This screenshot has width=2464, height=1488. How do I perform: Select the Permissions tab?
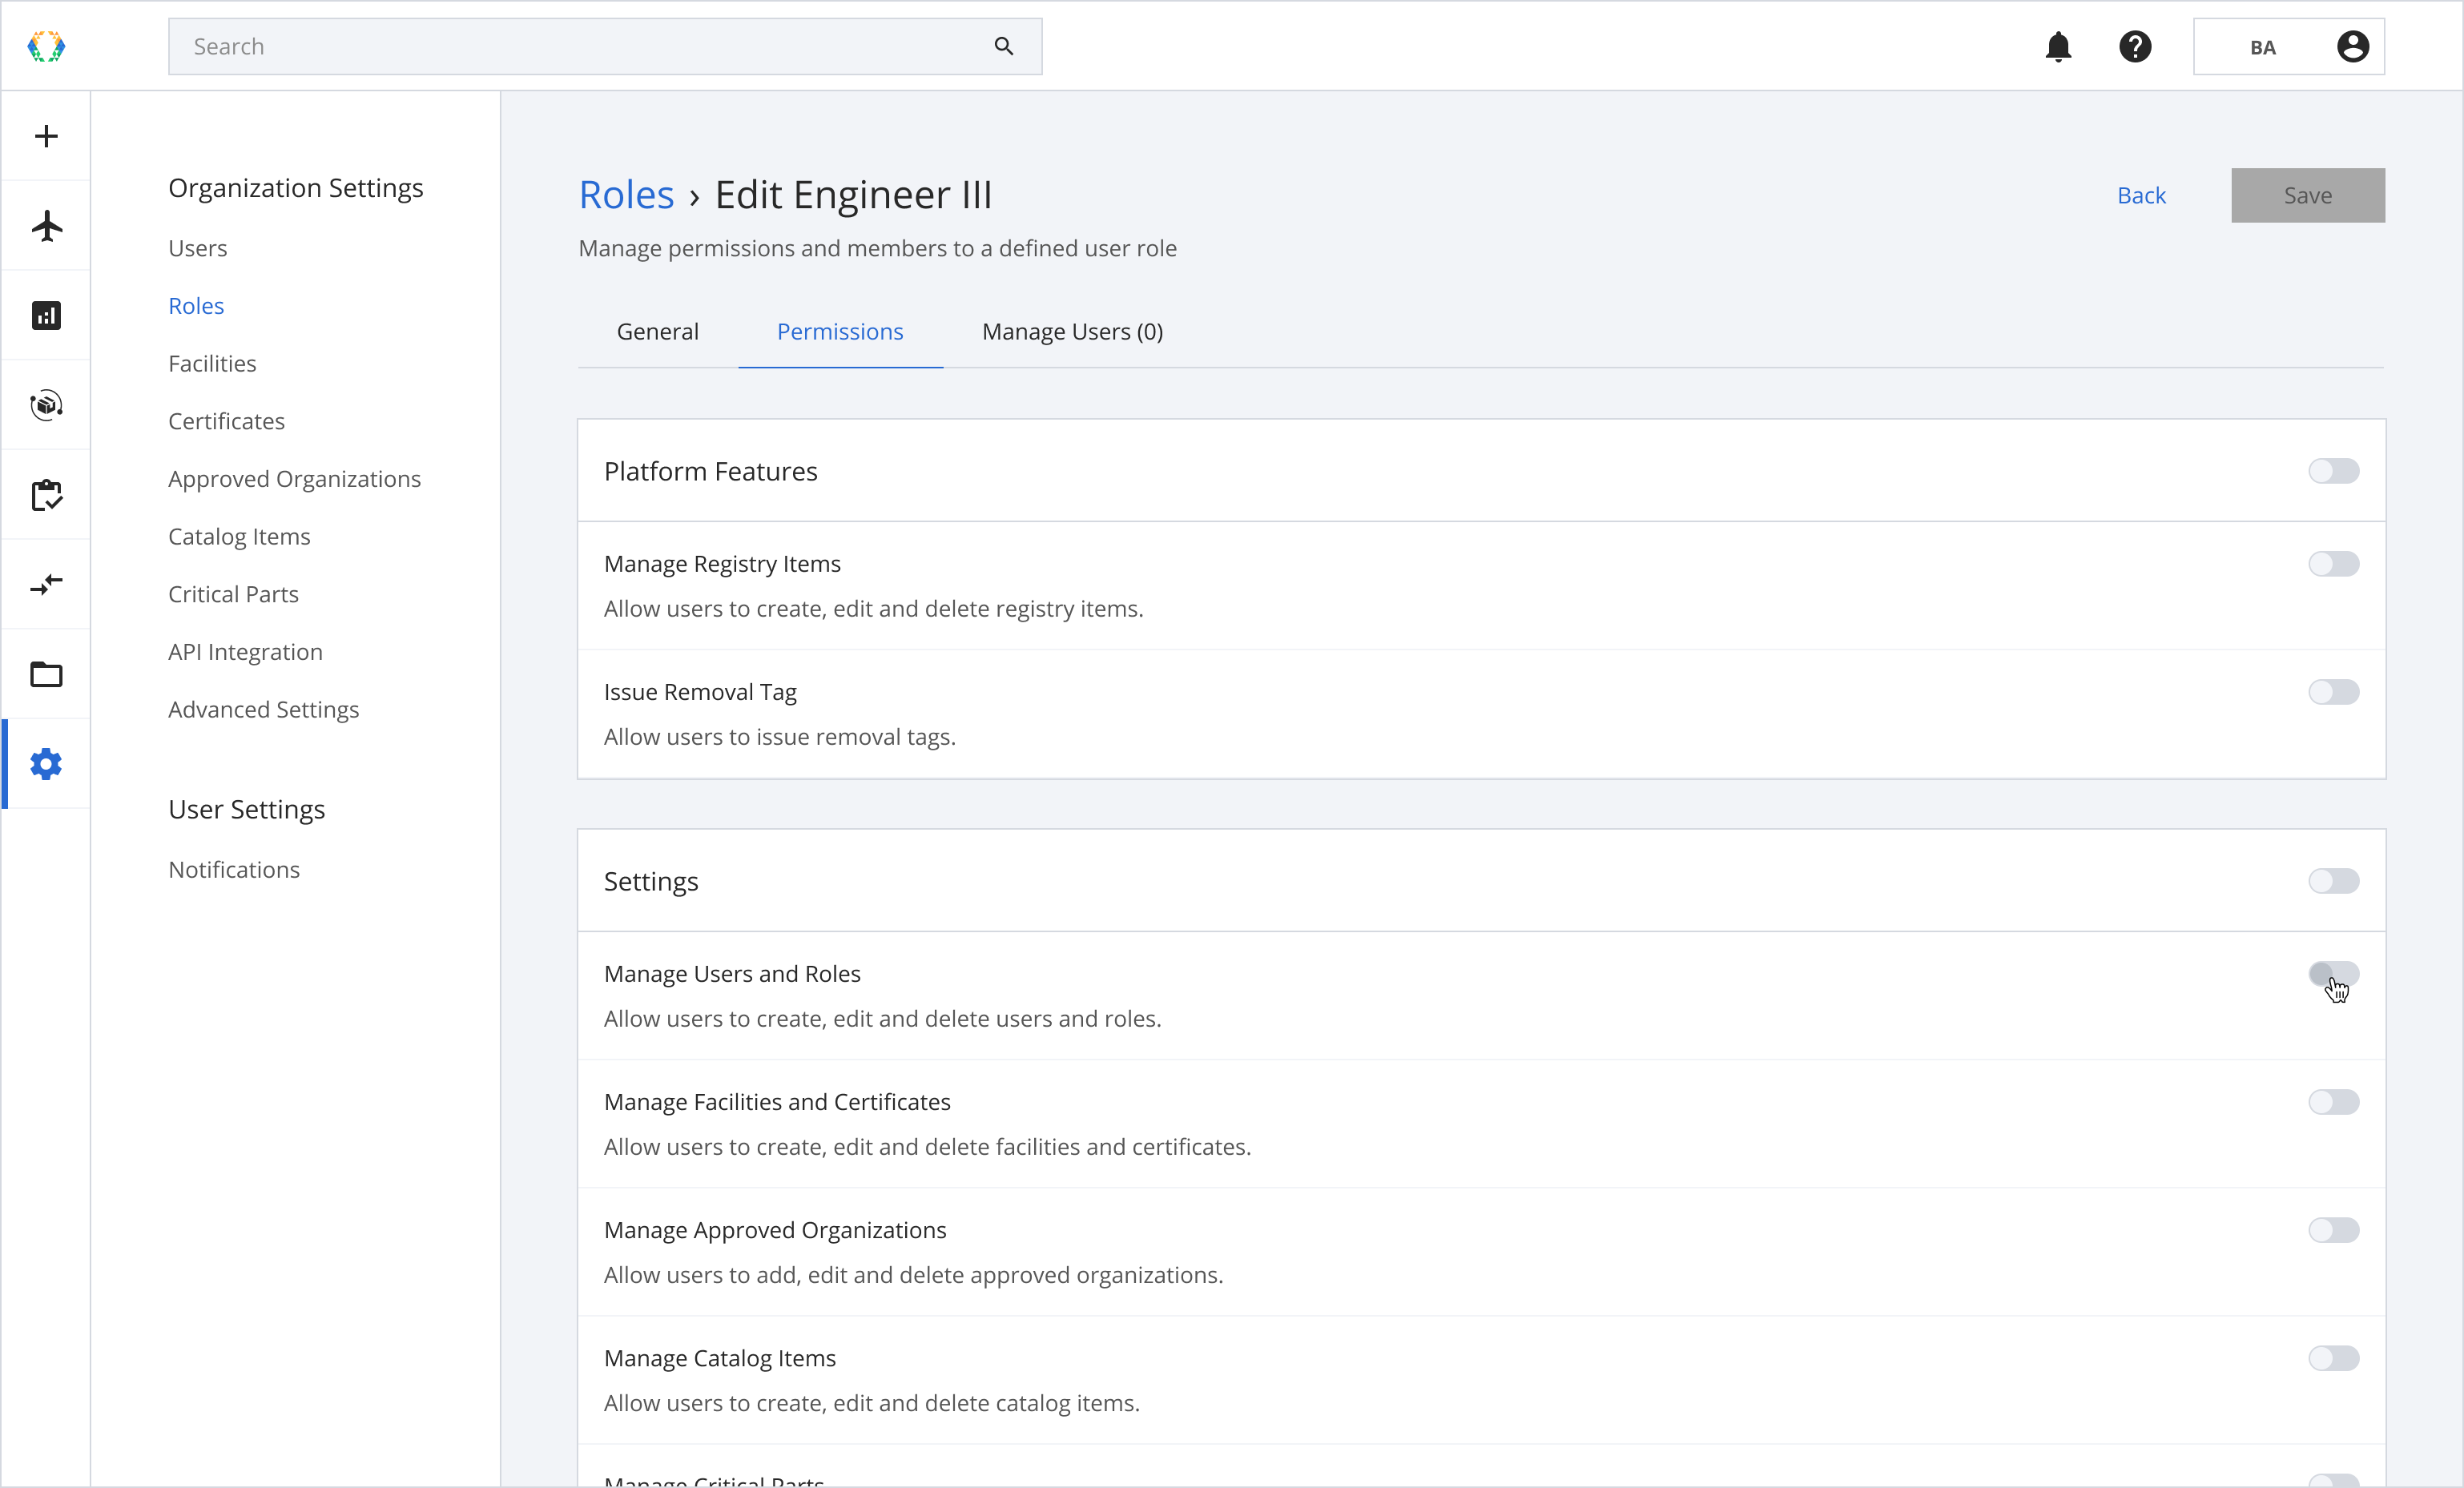click(840, 331)
